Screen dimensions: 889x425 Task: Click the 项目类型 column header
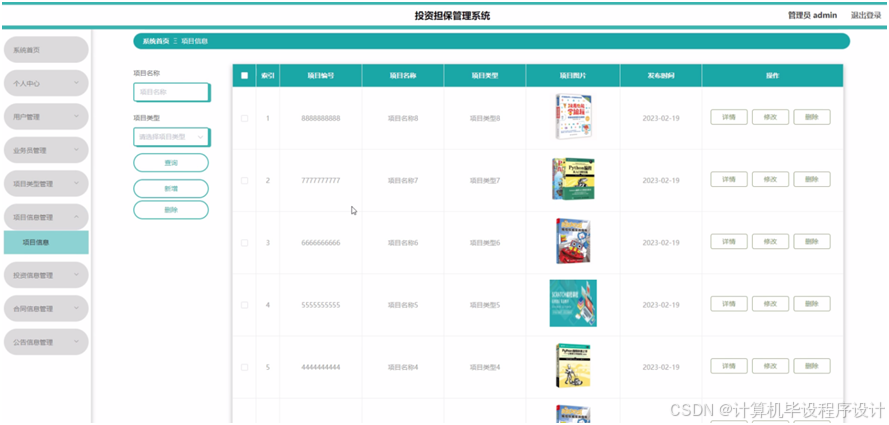tap(485, 75)
